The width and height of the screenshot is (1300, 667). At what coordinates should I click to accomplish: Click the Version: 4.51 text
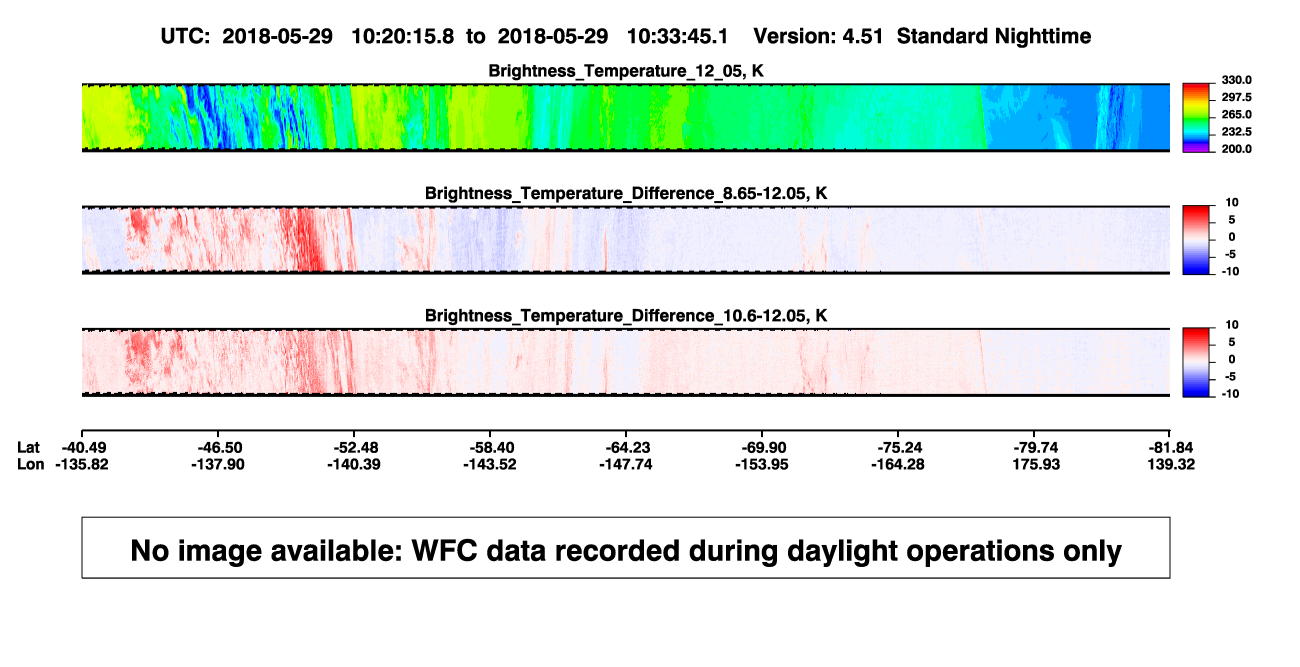point(820,36)
